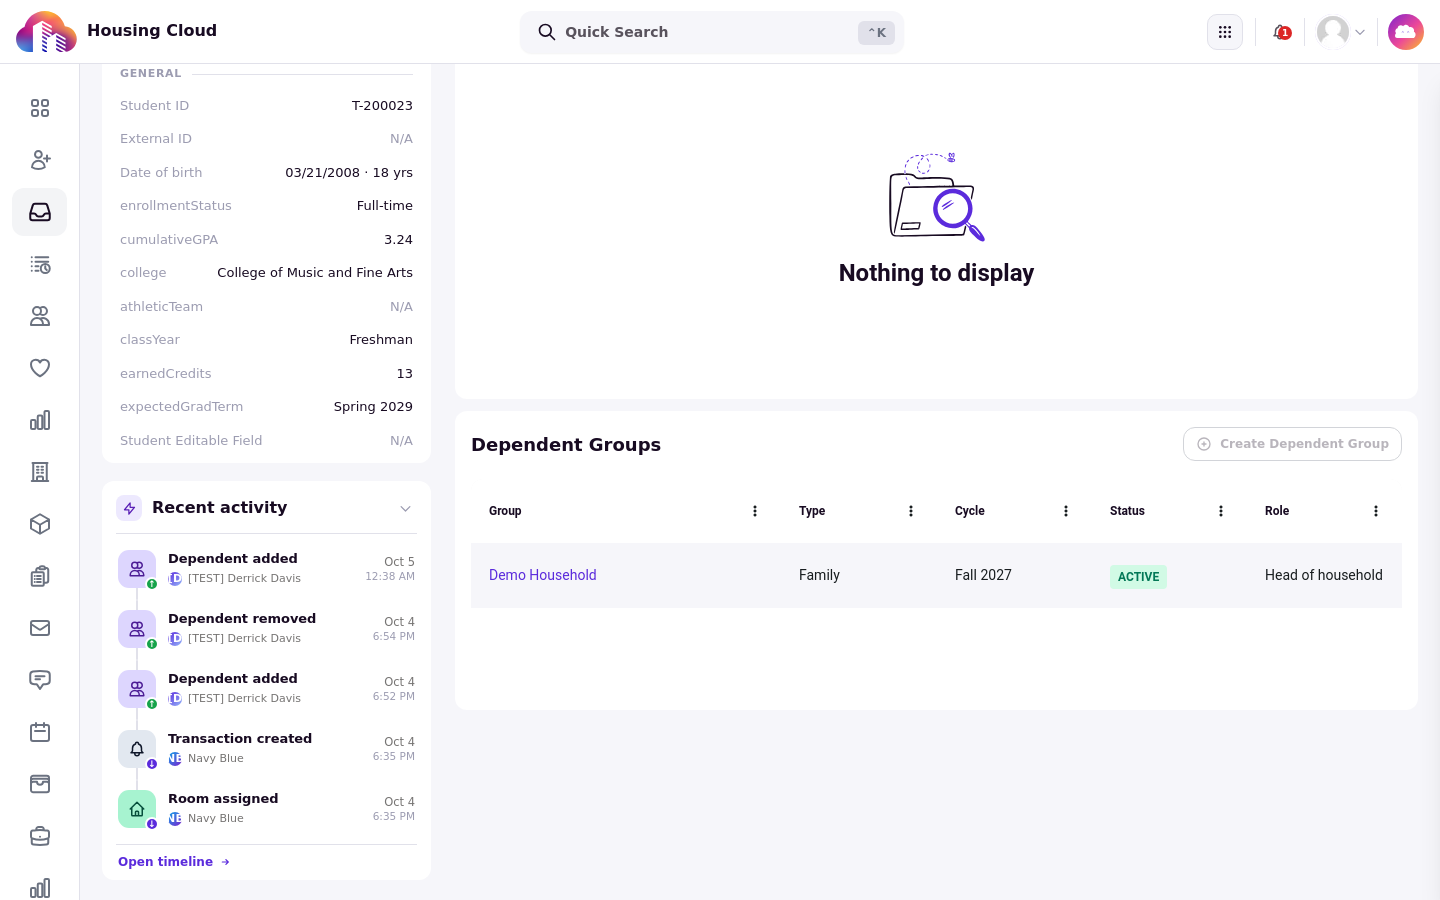Open the user avatar account dropdown
1440x900 pixels.
1341,32
